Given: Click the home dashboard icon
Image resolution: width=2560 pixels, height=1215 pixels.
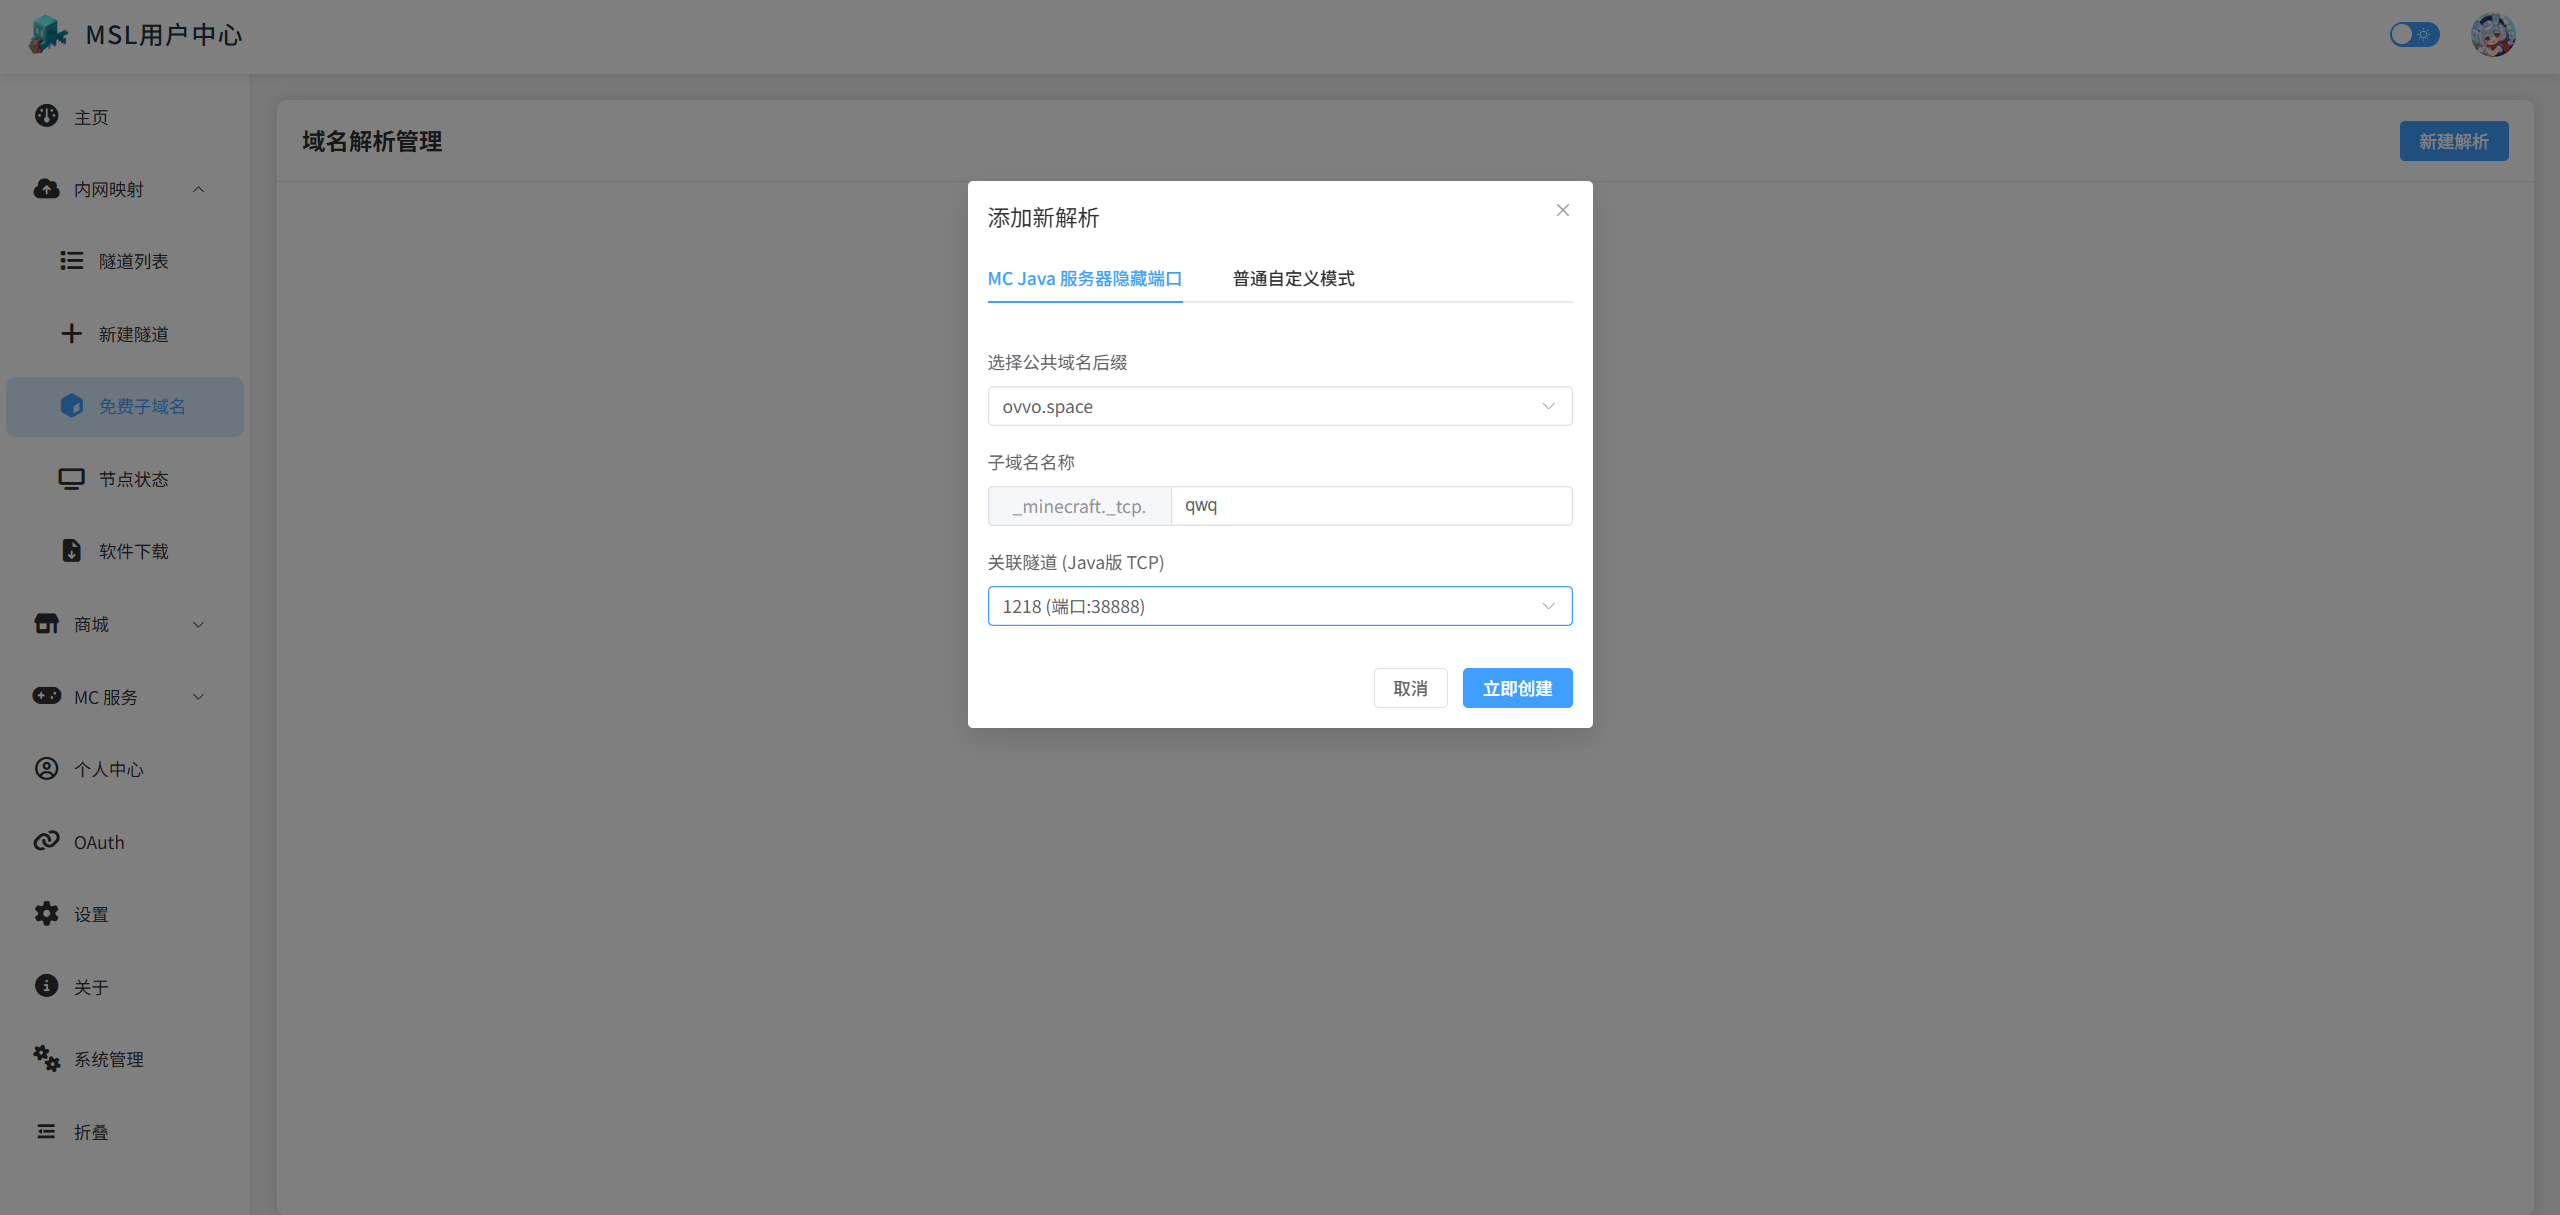Looking at the screenshot, I should [x=46, y=116].
